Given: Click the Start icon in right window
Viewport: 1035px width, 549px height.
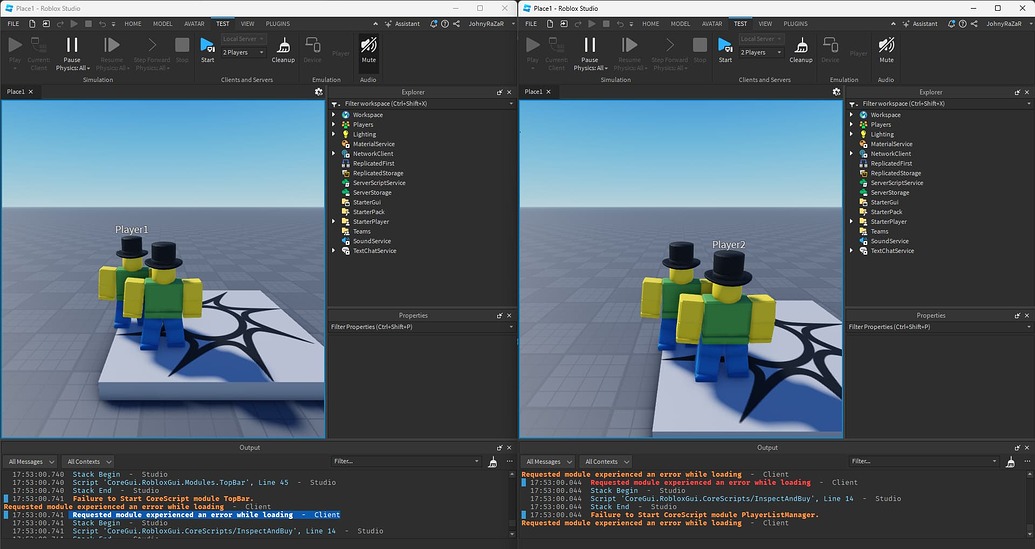Looking at the screenshot, I should [725, 45].
